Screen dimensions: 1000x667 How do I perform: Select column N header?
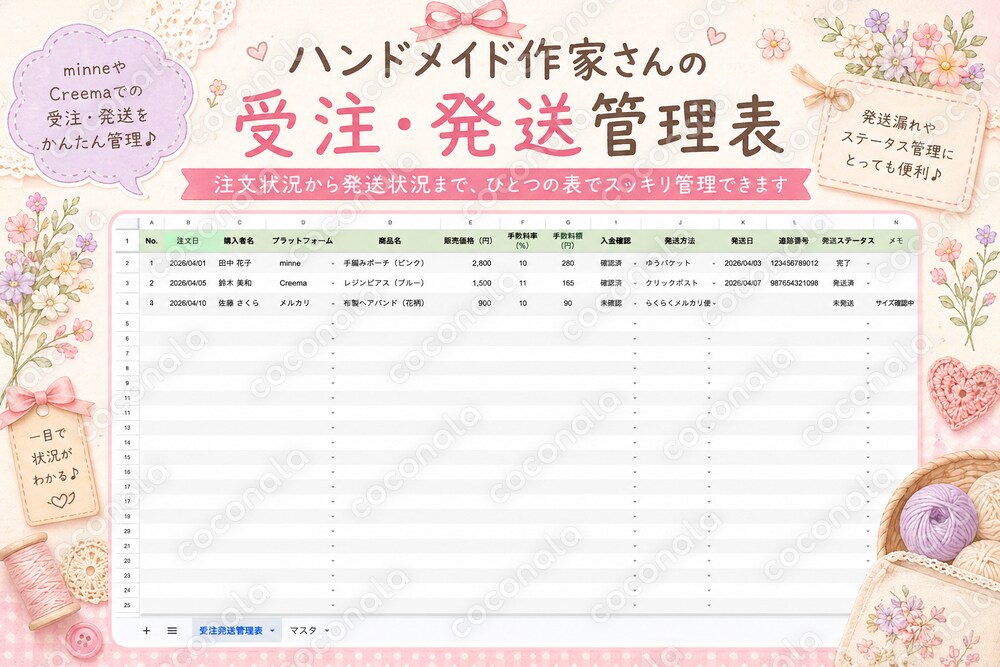tap(895, 223)
